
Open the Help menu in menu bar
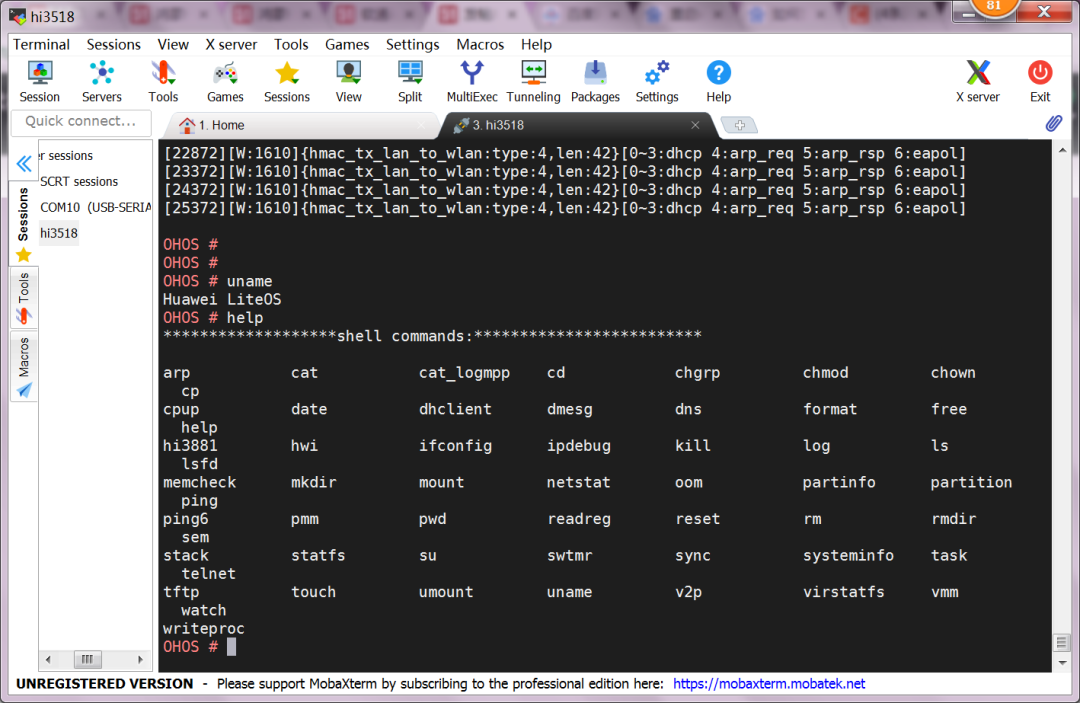[x=536, y=45]
